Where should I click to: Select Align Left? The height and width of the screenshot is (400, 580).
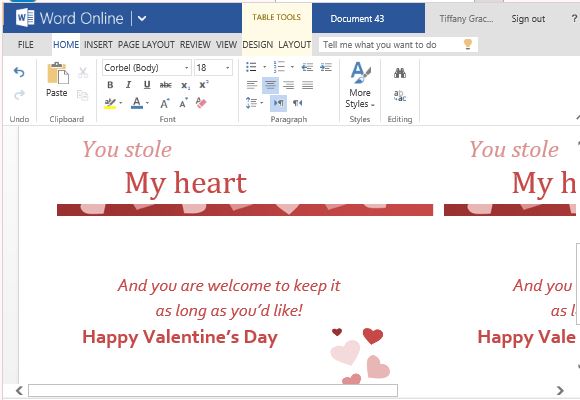(x=252, y=85)
